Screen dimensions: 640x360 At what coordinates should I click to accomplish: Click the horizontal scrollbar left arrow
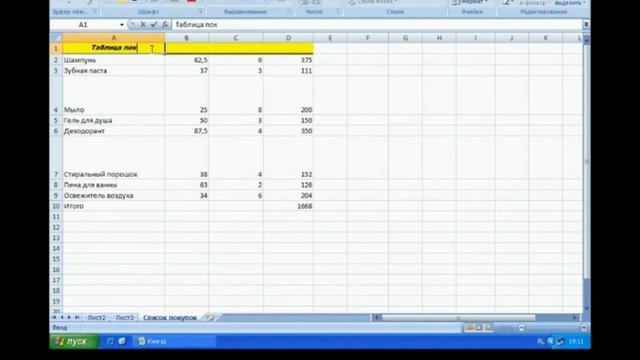(x=376, y=318)
